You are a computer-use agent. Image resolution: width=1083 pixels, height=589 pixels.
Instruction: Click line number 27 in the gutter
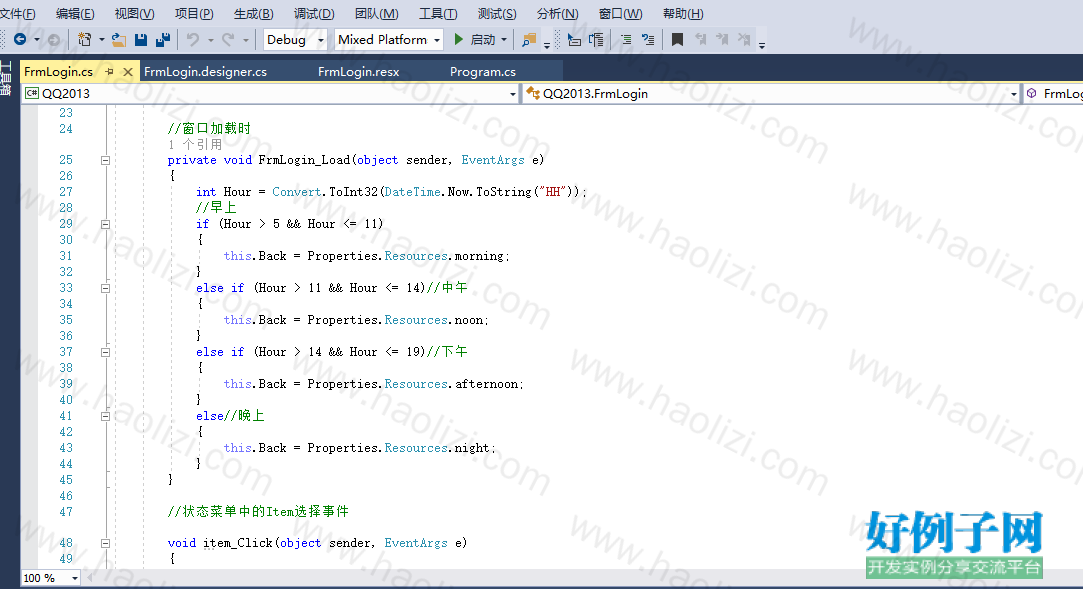(x=66, y=192)
